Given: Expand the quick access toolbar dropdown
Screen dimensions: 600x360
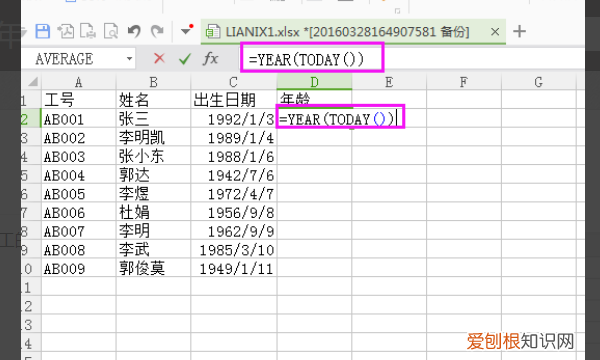Looking at the screenshot, I should (187, 30).
